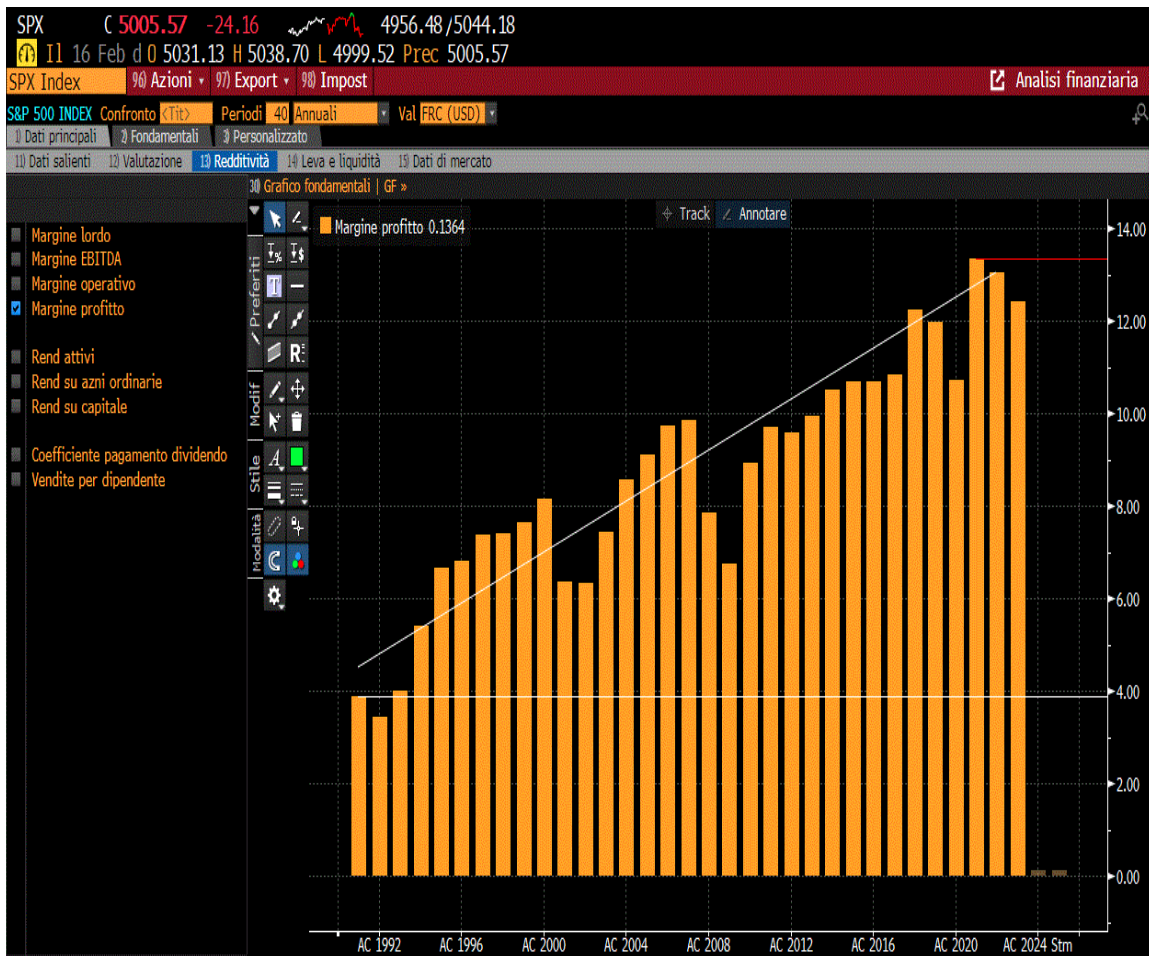Pick the horizontal line drawing tool
The height and width of the screenshot is (972, 1160).
pyautogui.click(x=297, y=286)
